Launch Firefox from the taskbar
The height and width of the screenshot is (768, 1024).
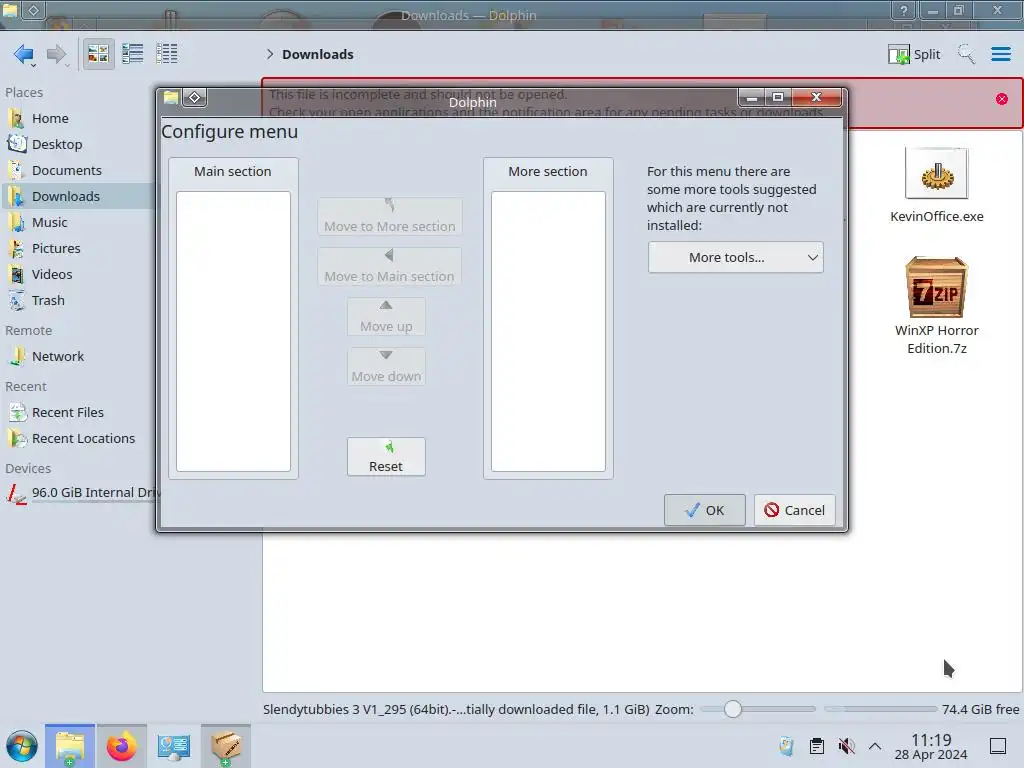pos(121,746)
